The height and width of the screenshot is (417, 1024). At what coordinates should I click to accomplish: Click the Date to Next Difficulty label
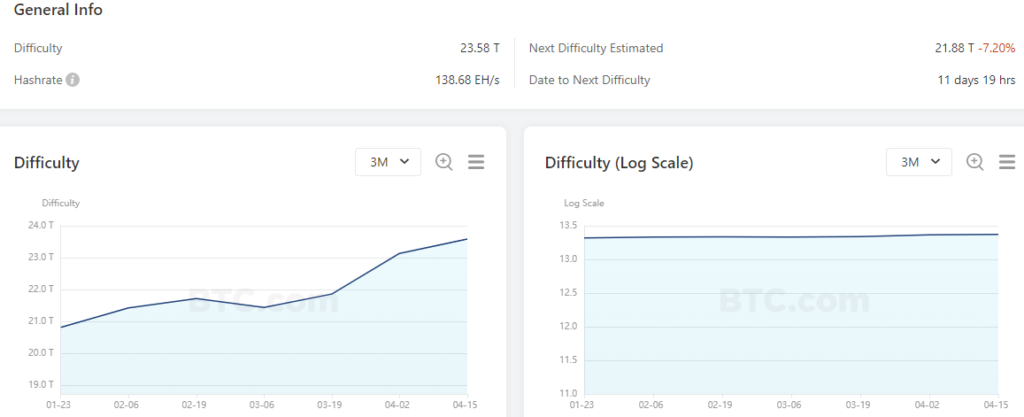(x=589, y=80)
